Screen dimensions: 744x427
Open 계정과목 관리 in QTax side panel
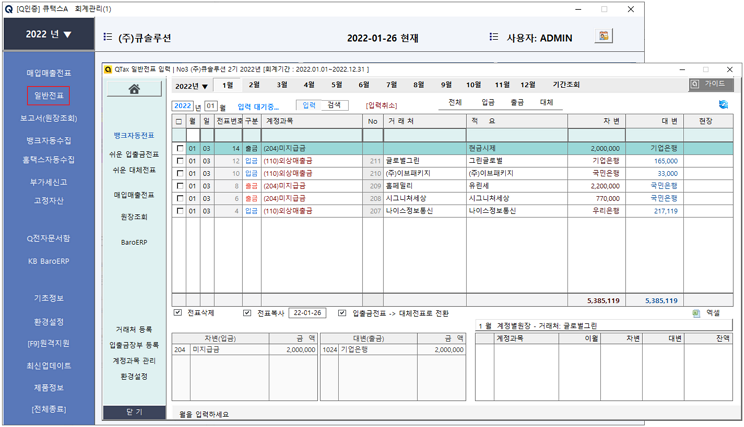[x=134, y=361]
